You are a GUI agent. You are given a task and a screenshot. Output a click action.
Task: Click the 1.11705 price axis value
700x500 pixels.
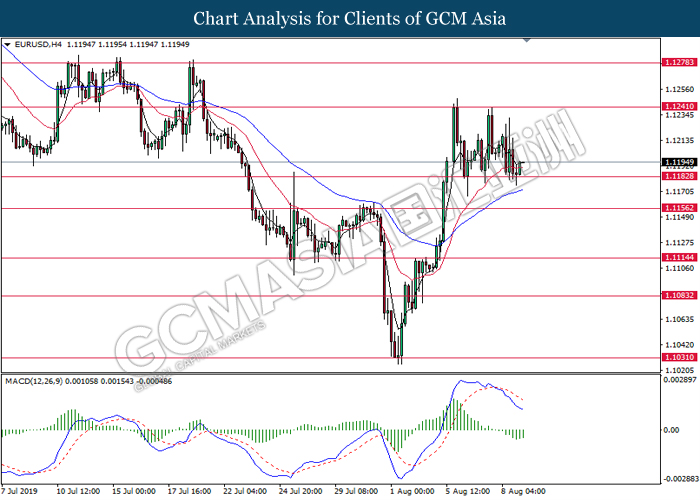click(x=680, y=192)
